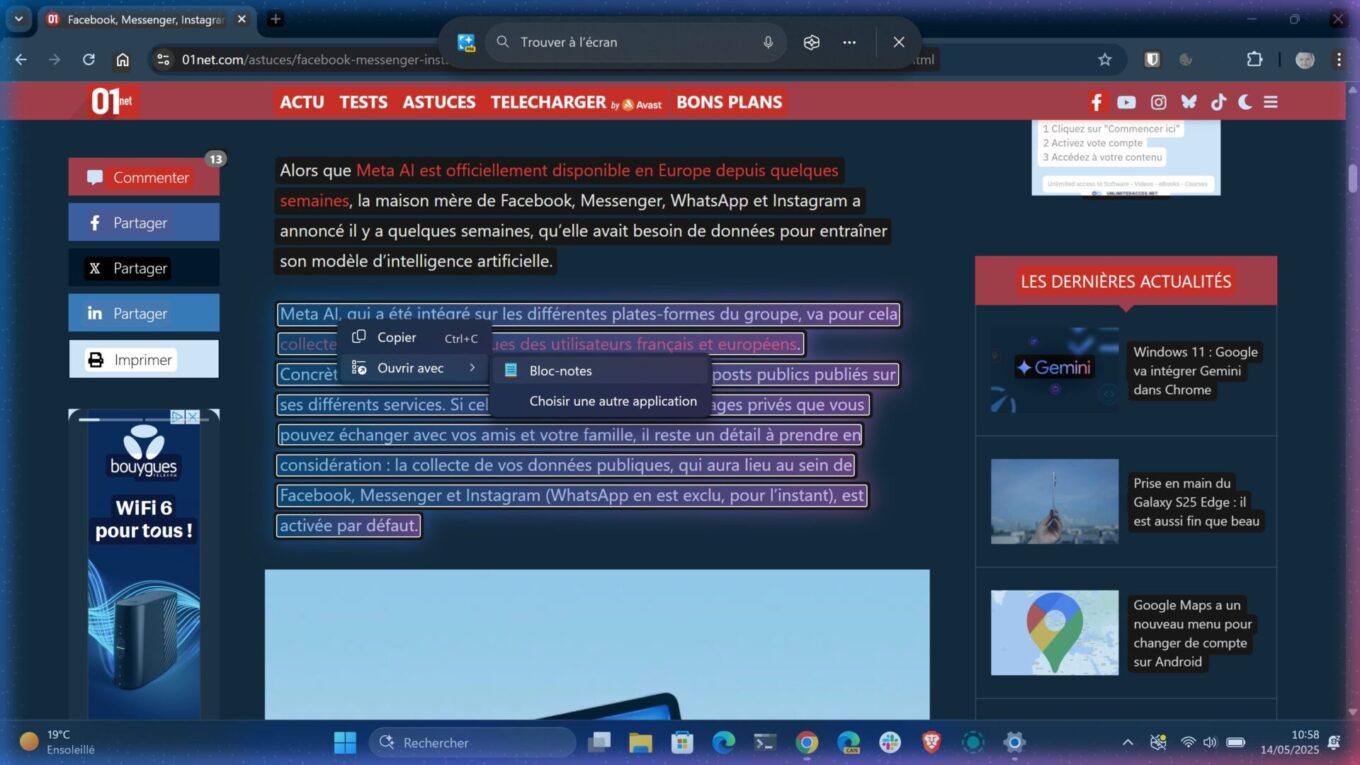The height and width of the screenshot is (765, 1360).
Task: Open Microsoft Store from the taskbar
Action: pos(682,742)
